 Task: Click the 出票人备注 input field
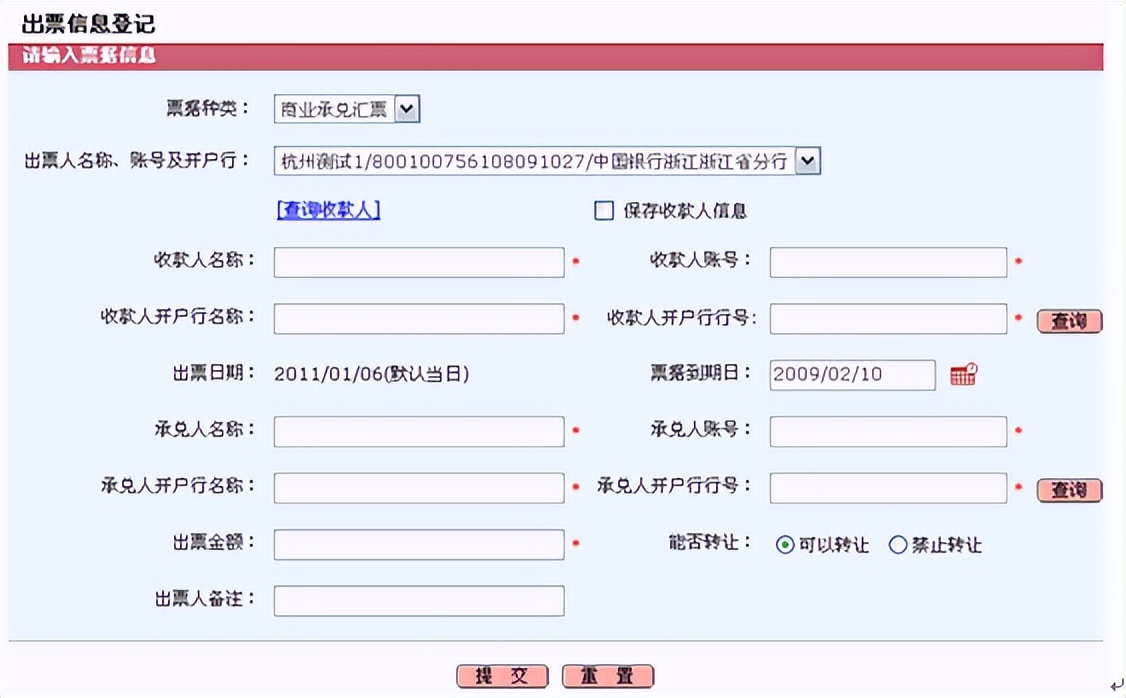418,601
